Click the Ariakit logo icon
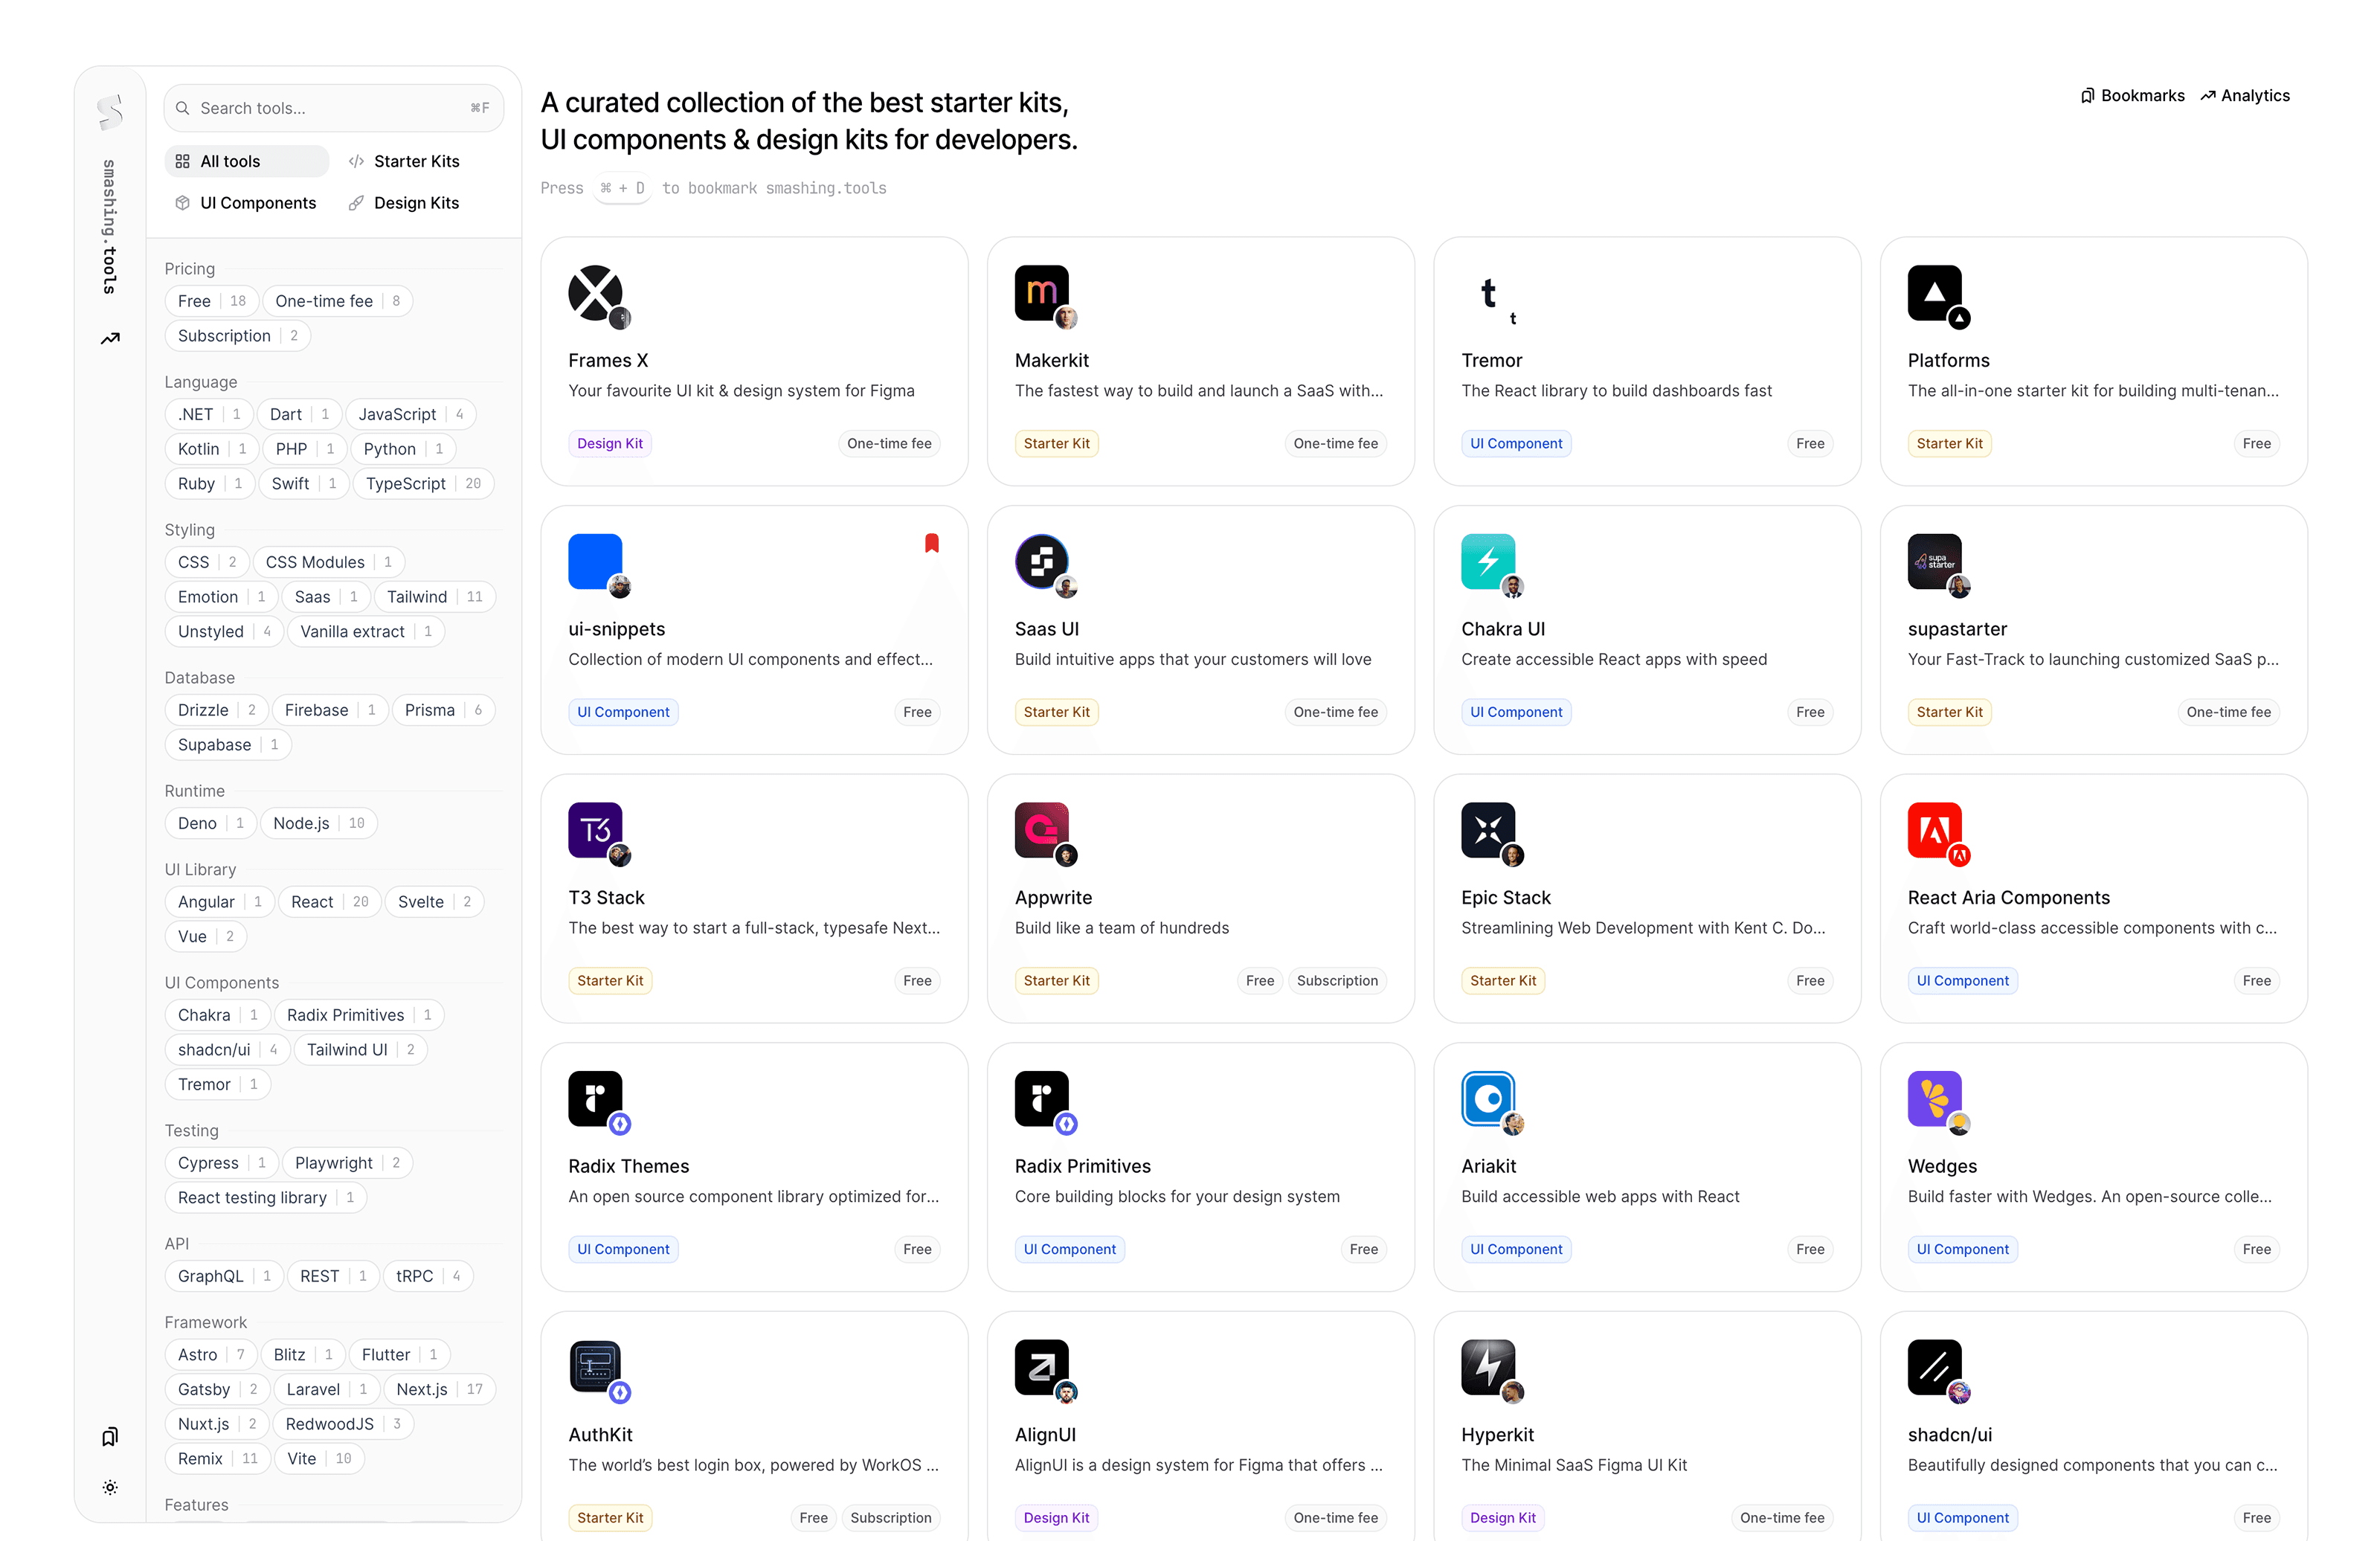Image resolution: width=2380 pixels, height=1541 pixels. click(x=1488, y=1098)
